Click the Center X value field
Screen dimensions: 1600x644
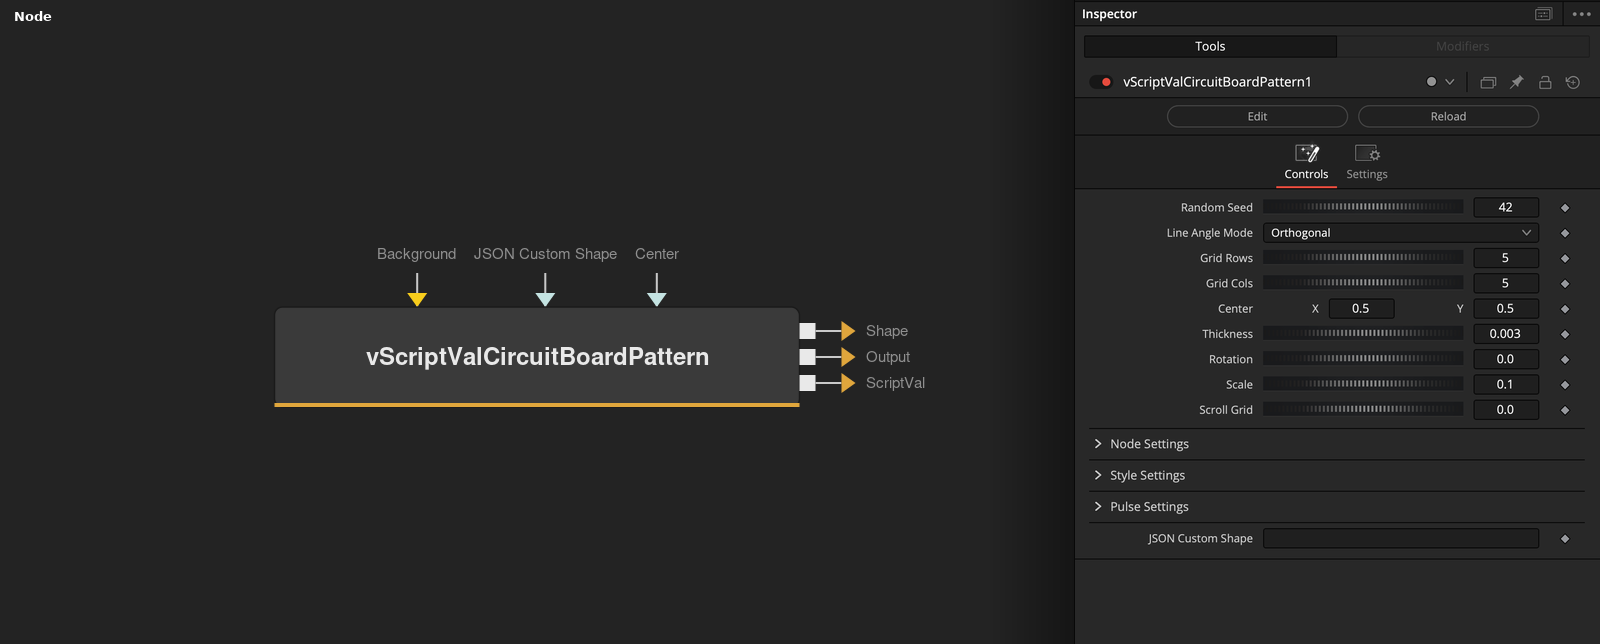(x=1360, y=308)
